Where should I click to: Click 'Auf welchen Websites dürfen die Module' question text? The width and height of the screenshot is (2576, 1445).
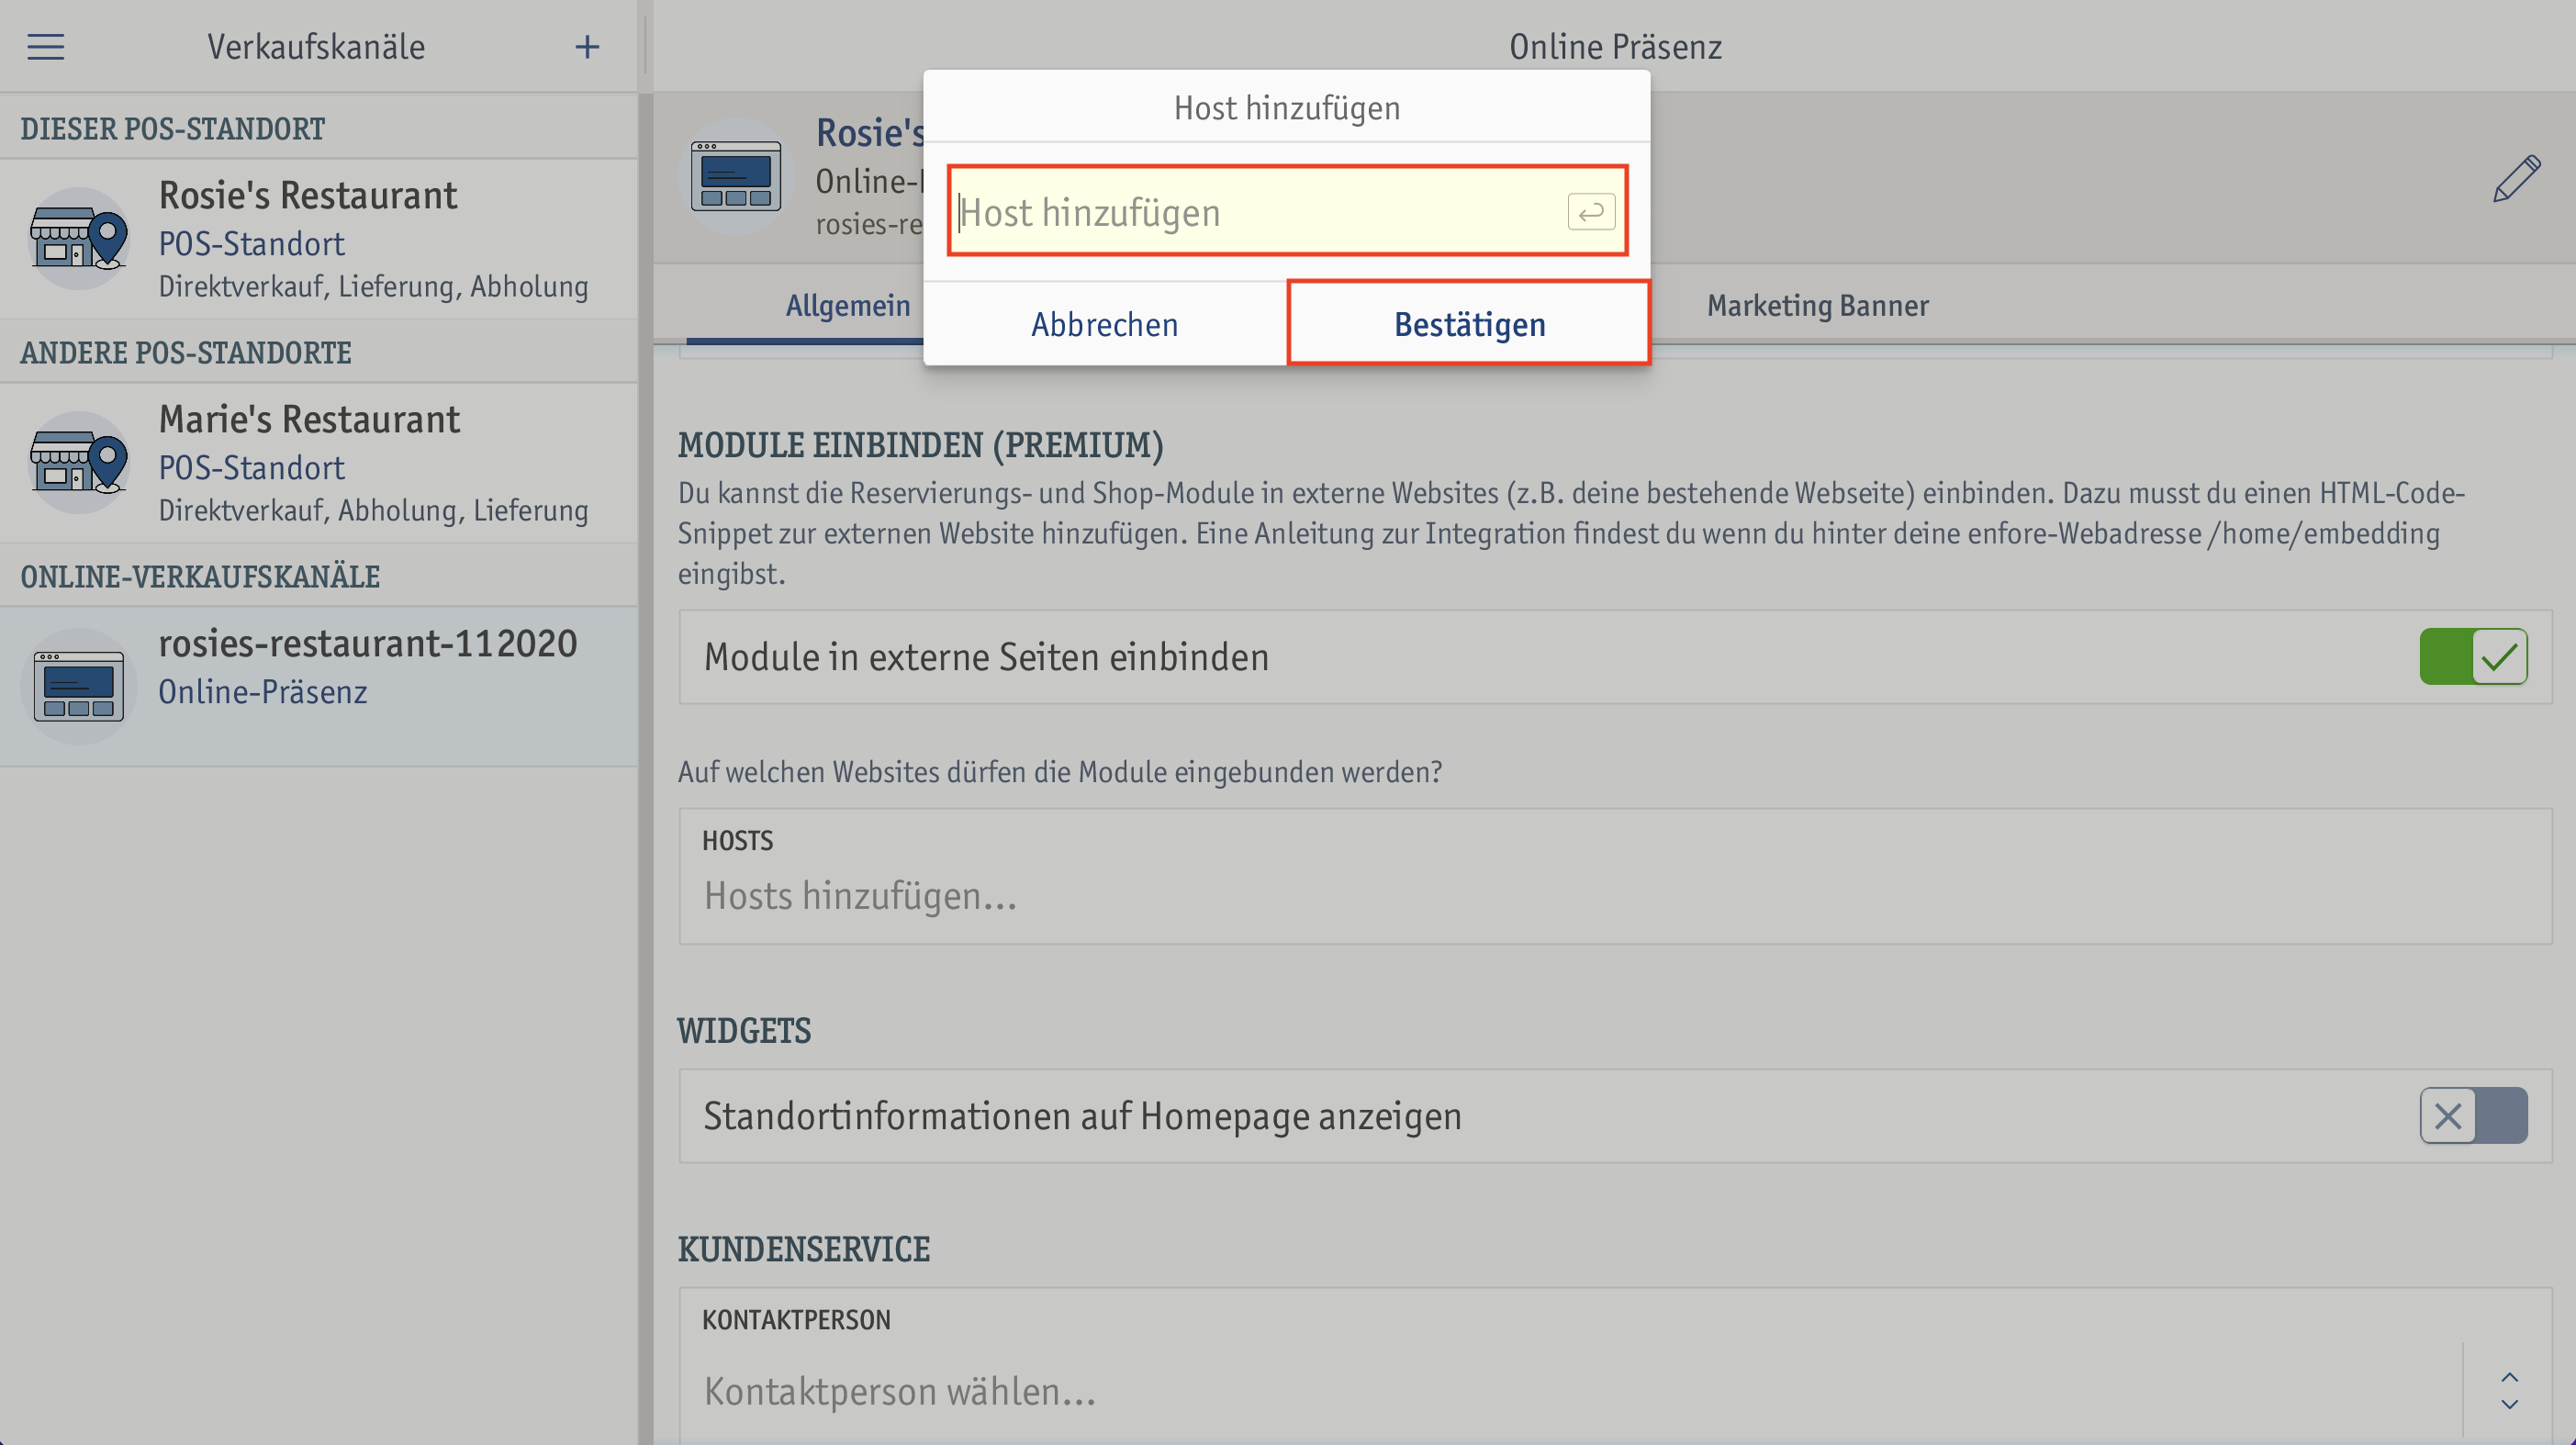point(1060,772)
